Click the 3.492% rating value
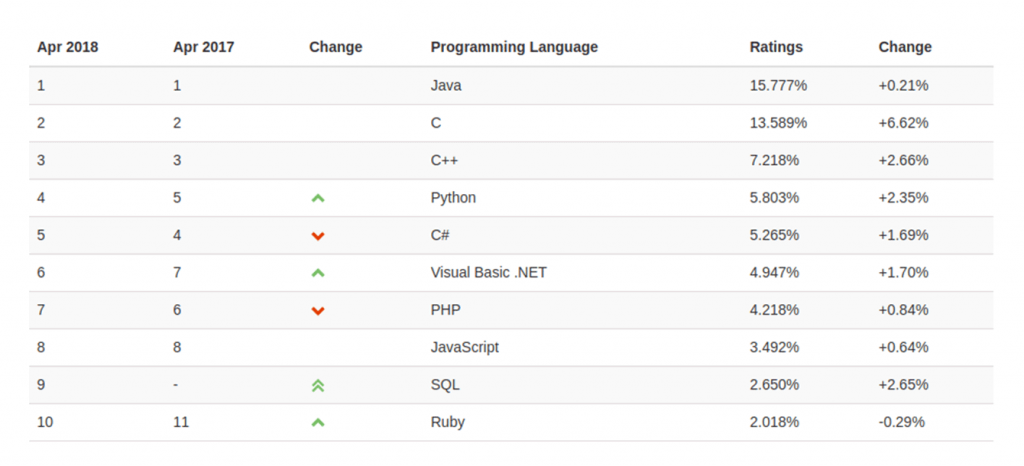The height and width of the screenshot is (466, 1024). [x=774, y=347]
